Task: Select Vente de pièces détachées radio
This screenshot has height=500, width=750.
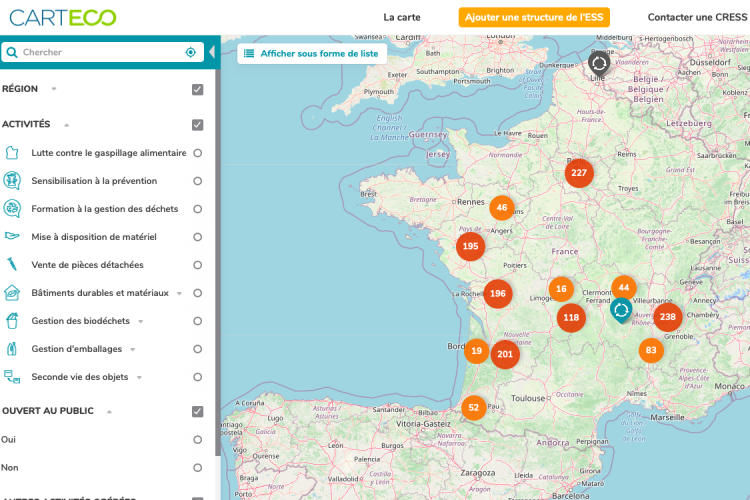Action: click(198, 265)
